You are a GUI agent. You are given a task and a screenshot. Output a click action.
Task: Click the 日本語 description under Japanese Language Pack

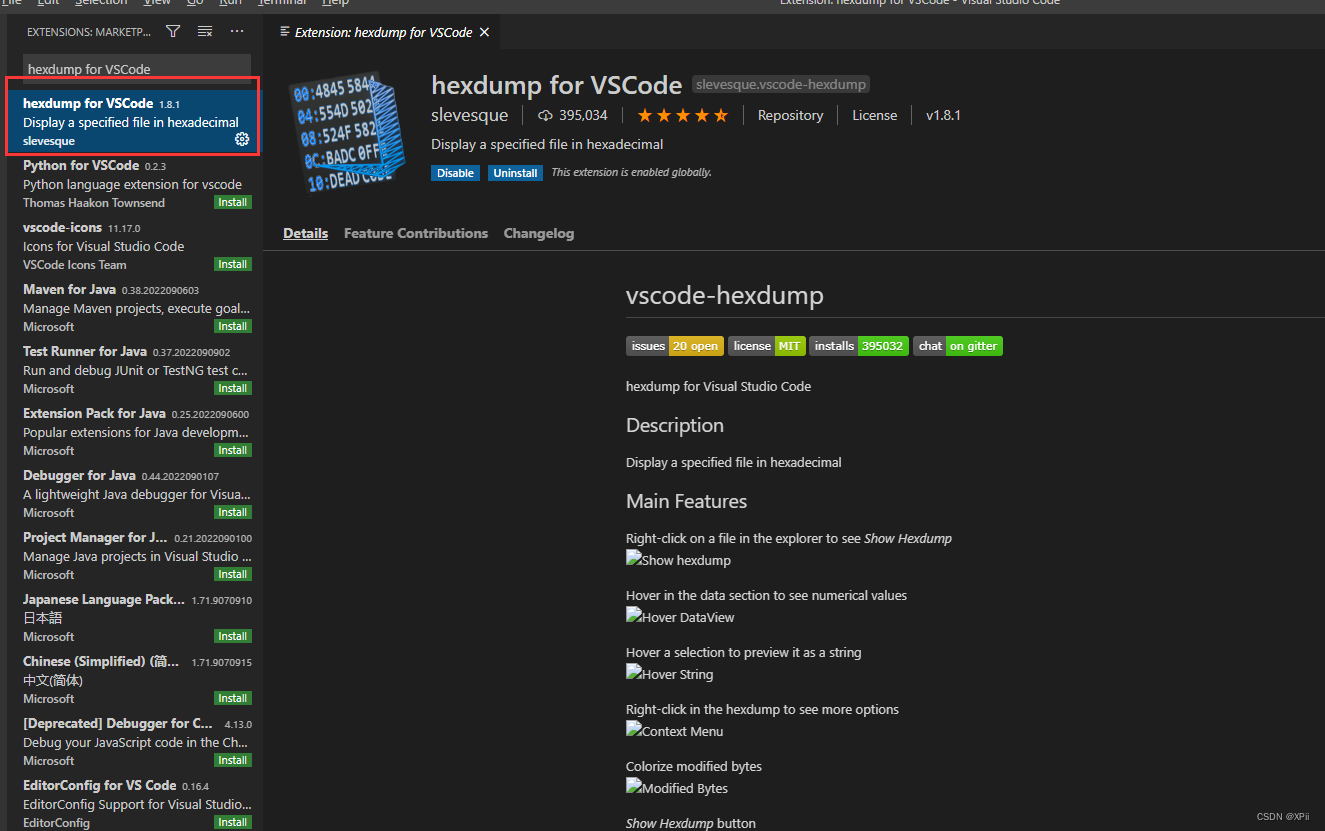(x=43, y=618)
